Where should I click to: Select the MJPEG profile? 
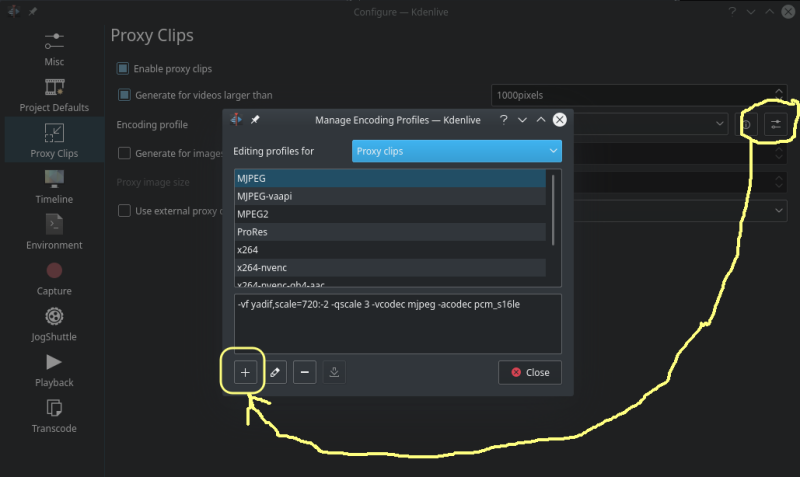390,178
